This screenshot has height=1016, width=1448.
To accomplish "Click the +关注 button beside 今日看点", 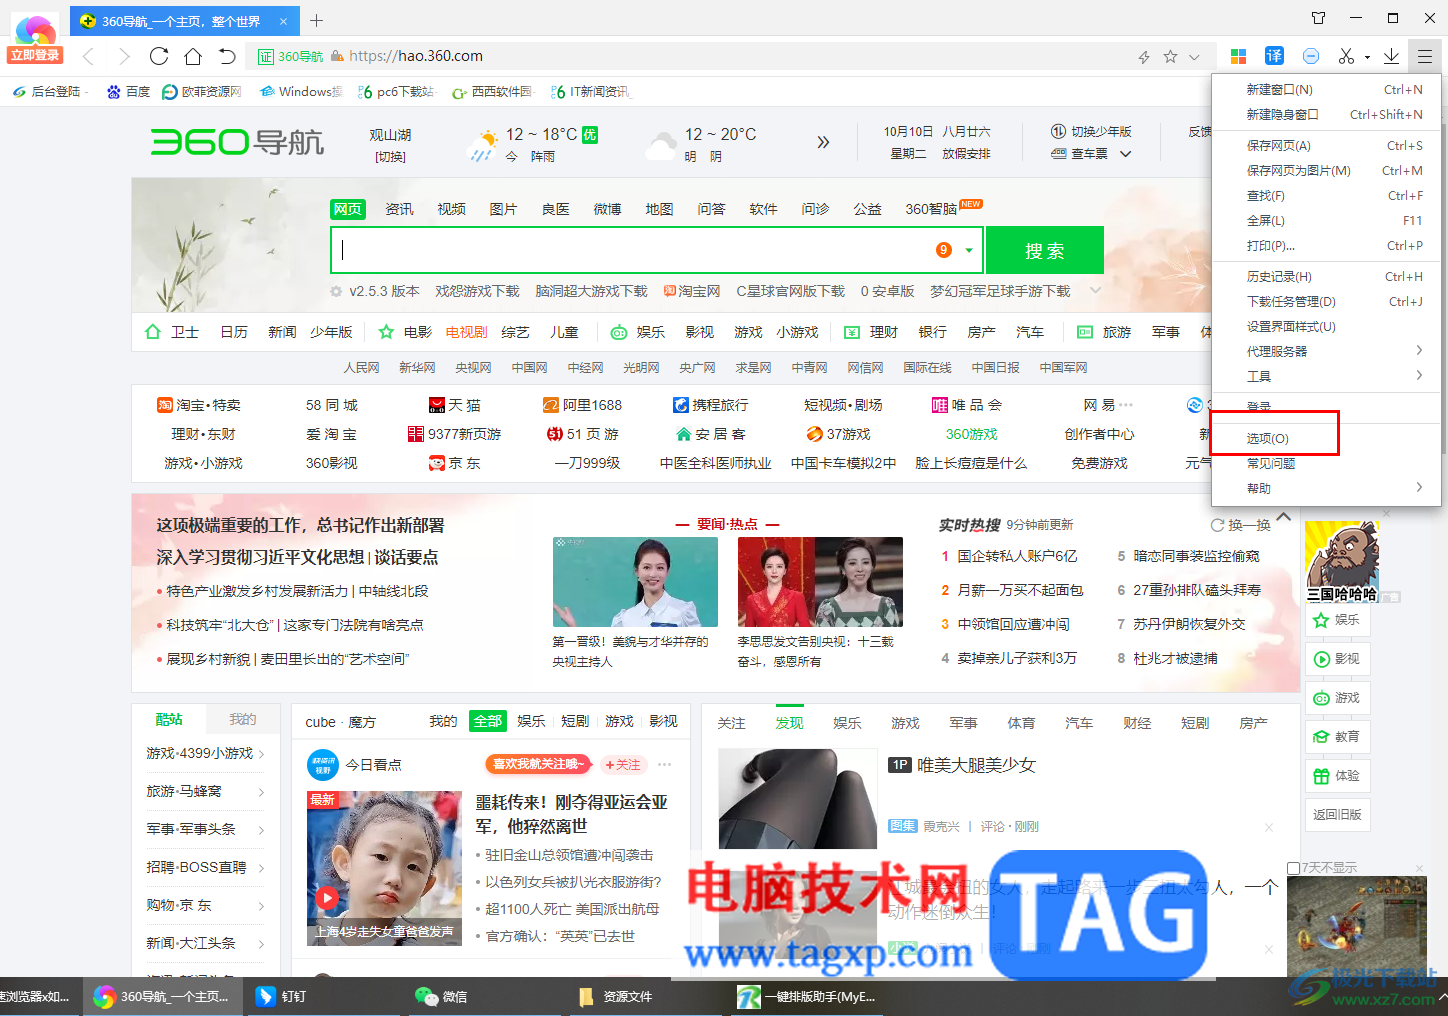I will (623, 764).
